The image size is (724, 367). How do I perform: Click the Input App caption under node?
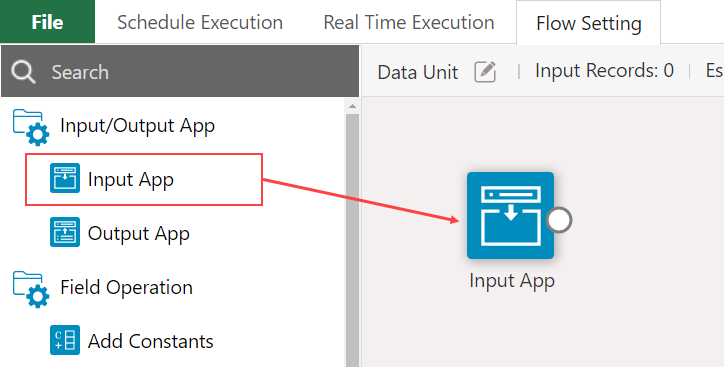[512, 281]
